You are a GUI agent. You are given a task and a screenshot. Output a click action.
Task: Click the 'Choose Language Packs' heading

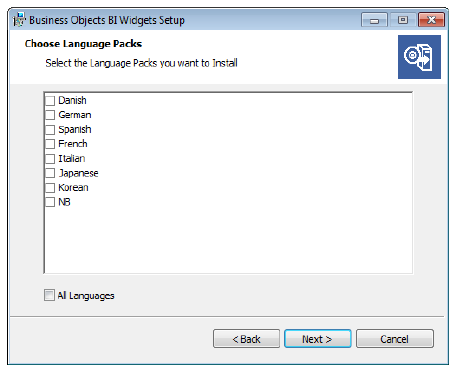tap(83, 44)
